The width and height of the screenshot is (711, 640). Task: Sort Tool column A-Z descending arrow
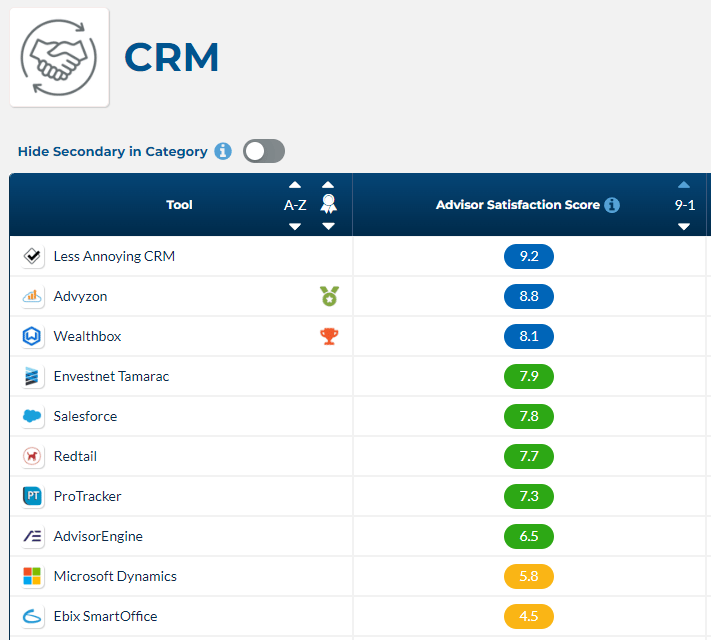tap(295, 226)
